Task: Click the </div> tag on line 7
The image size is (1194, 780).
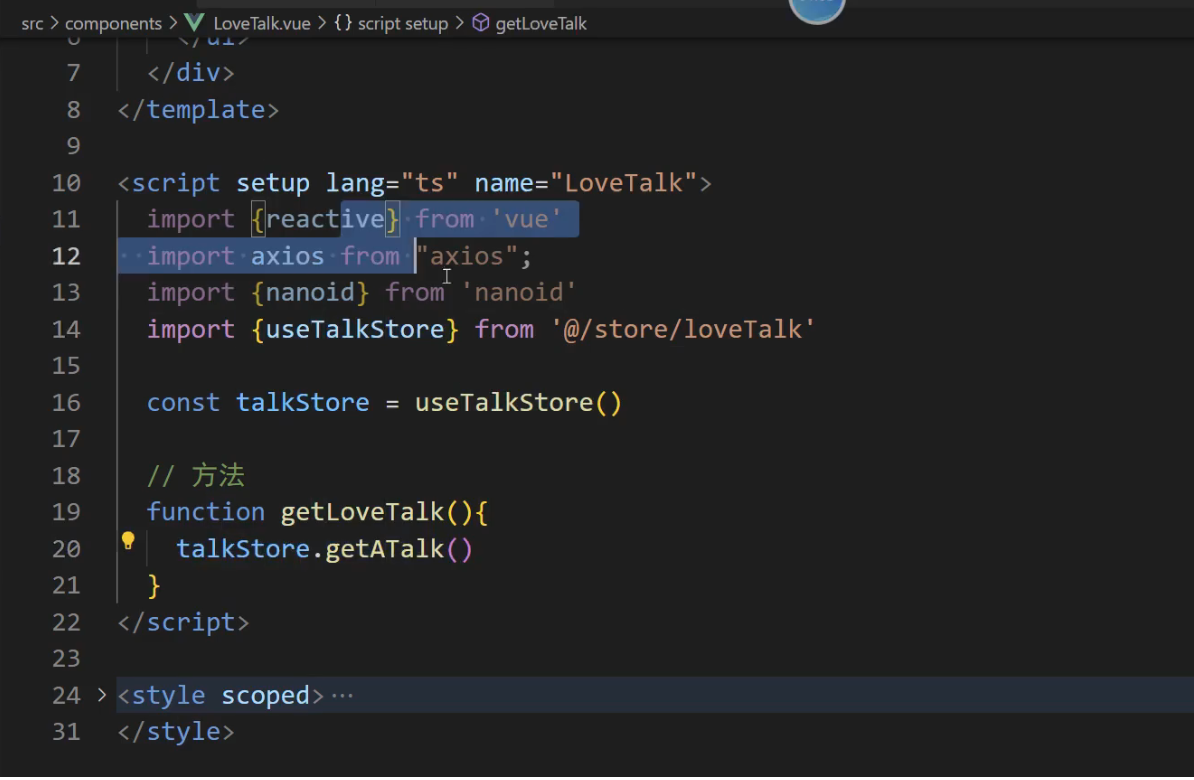Action: pos(191,73)
